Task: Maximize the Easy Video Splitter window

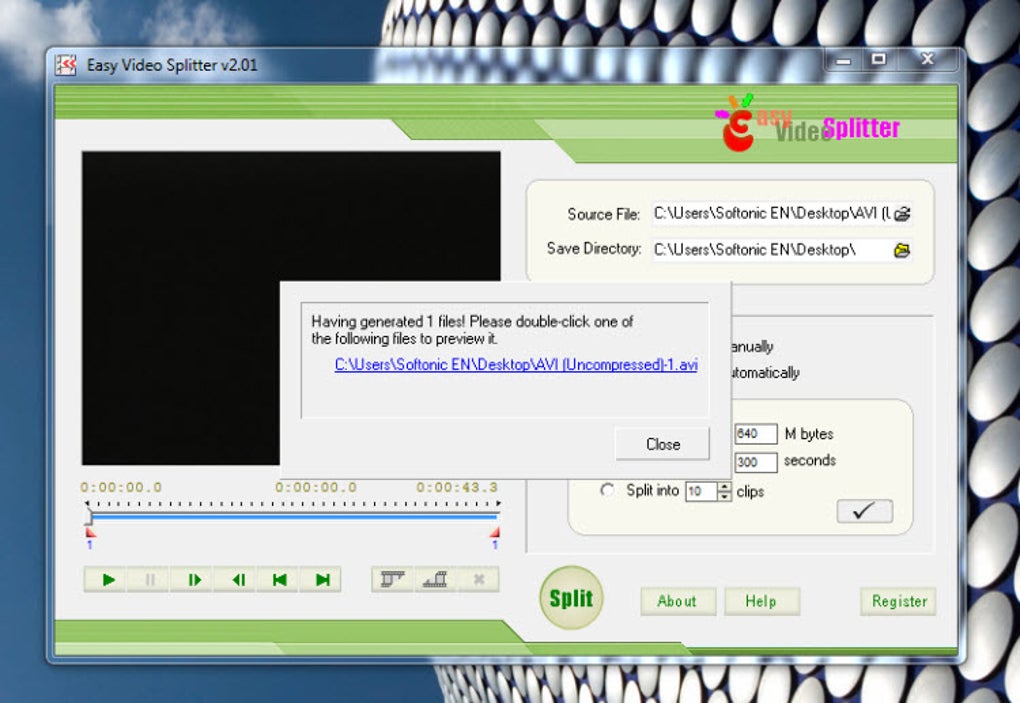Action: (x=878, y=60)
